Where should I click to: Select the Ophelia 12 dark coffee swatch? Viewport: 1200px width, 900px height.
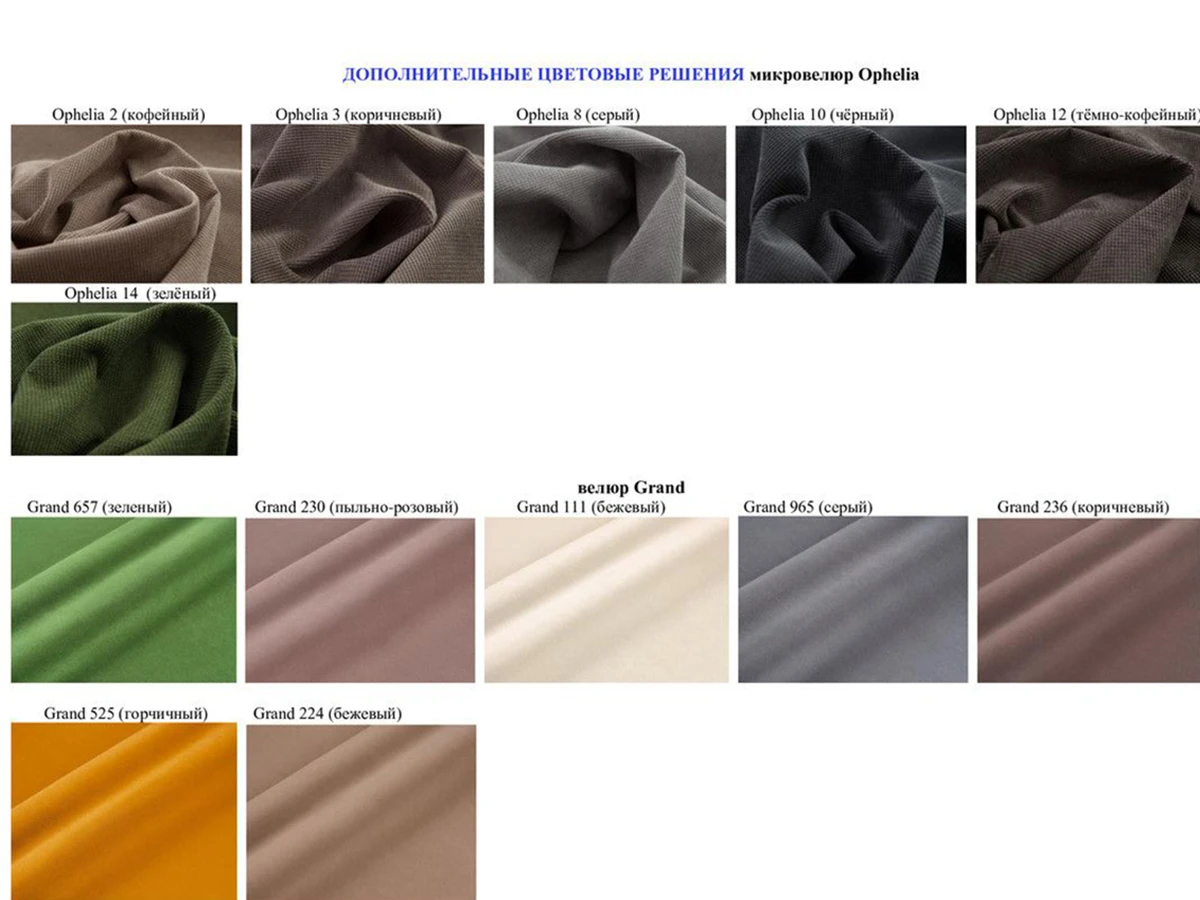pyautogui.click(x=1088, y=204)
